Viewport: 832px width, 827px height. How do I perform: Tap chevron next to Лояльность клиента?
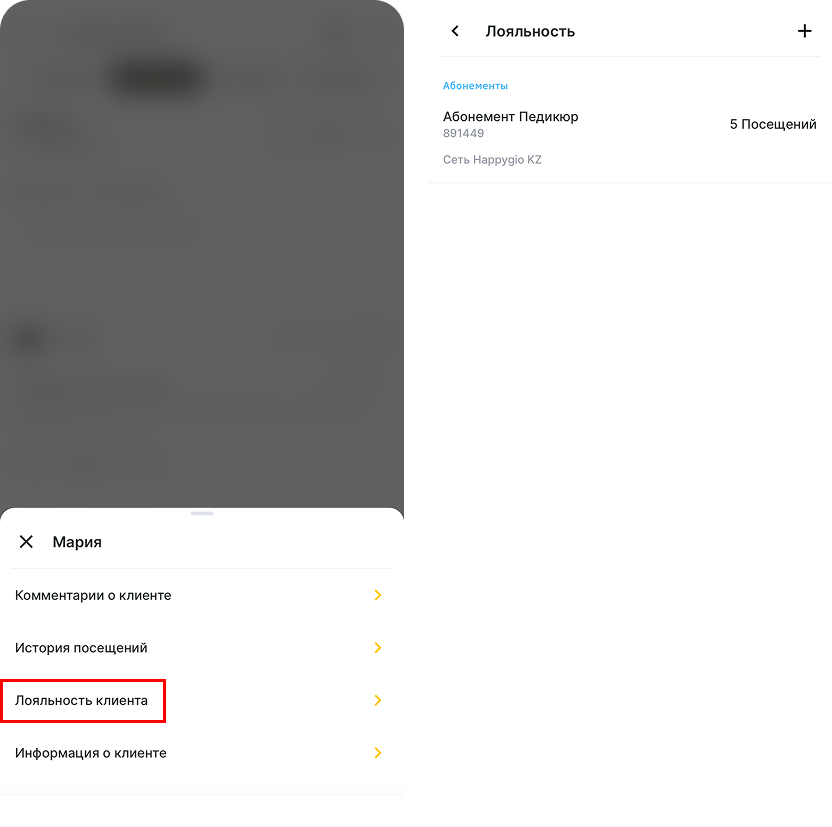click(x=378, y=700)
